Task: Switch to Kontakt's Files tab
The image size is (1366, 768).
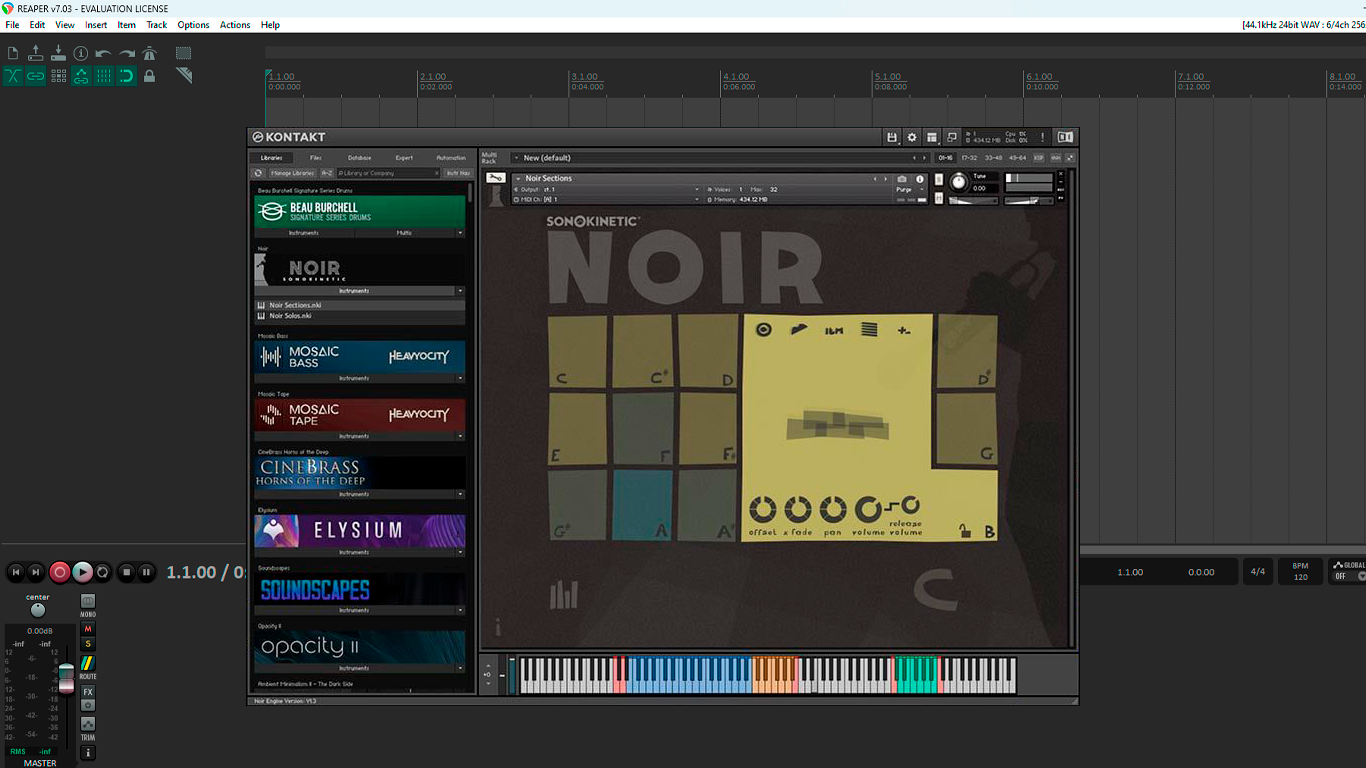Action: pos(316,158)
